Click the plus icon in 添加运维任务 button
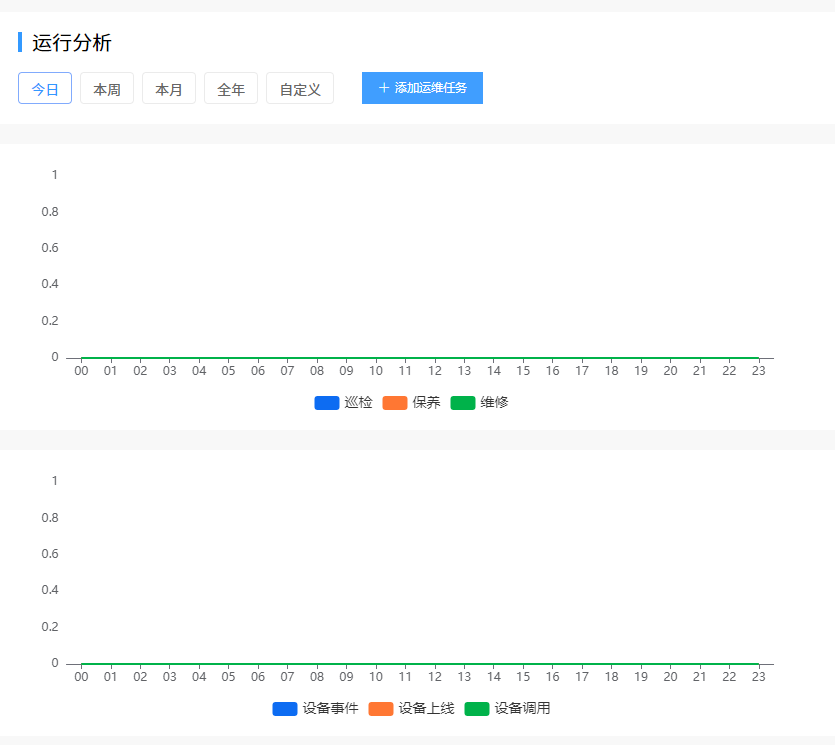The width and height of the screenshot is (835, 745). [383, 88]
